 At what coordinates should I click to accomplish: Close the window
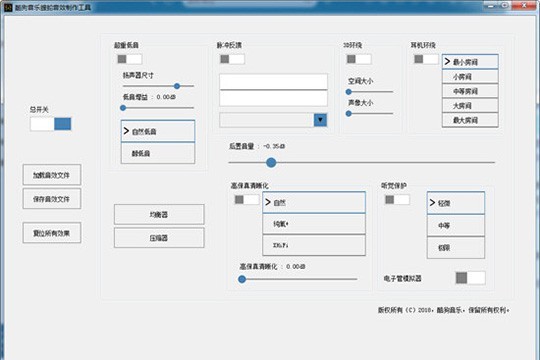click(524, 6)
